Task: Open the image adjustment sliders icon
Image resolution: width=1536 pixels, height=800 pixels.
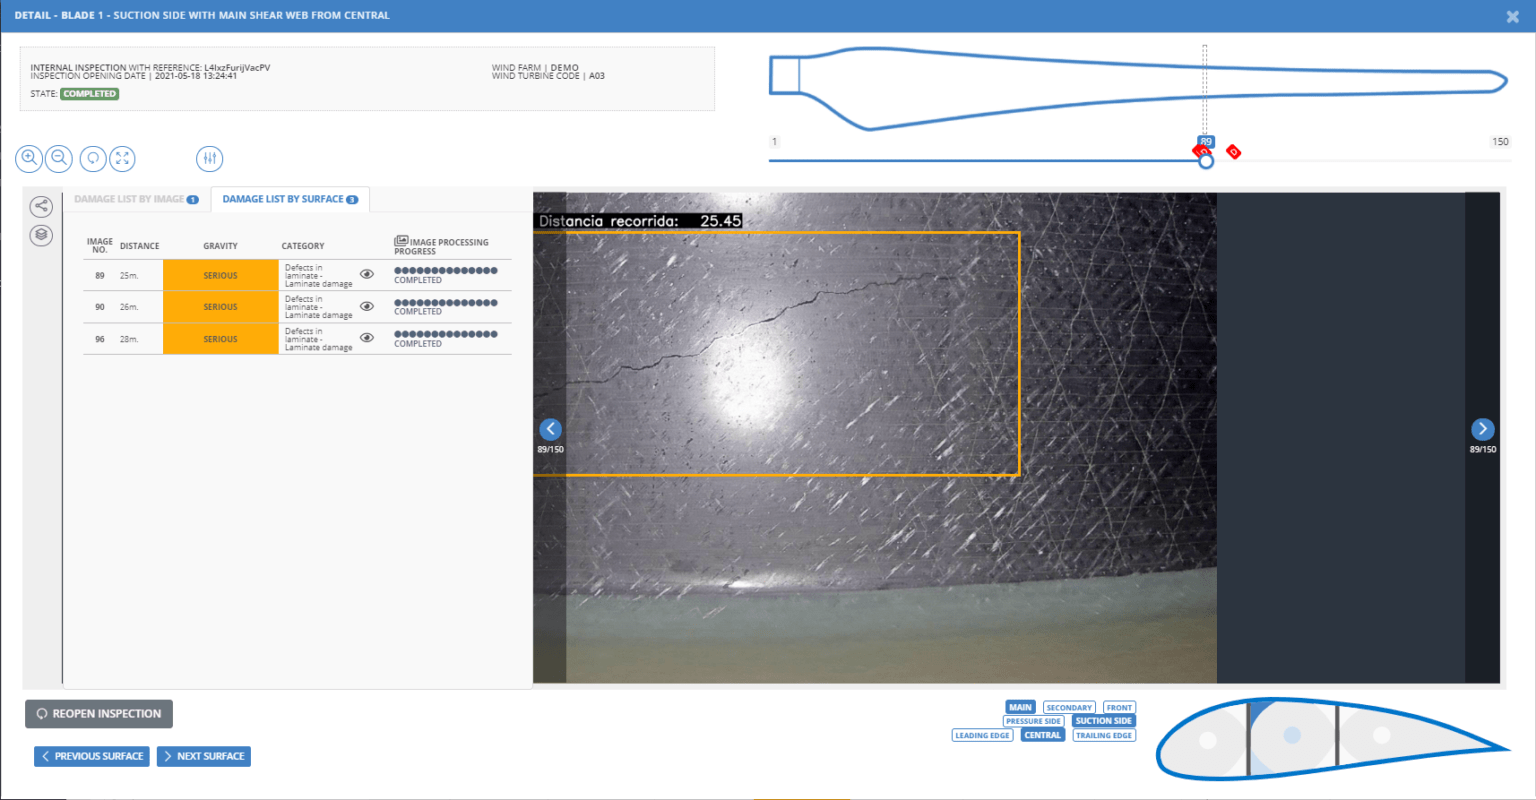Action: [209, 158]
